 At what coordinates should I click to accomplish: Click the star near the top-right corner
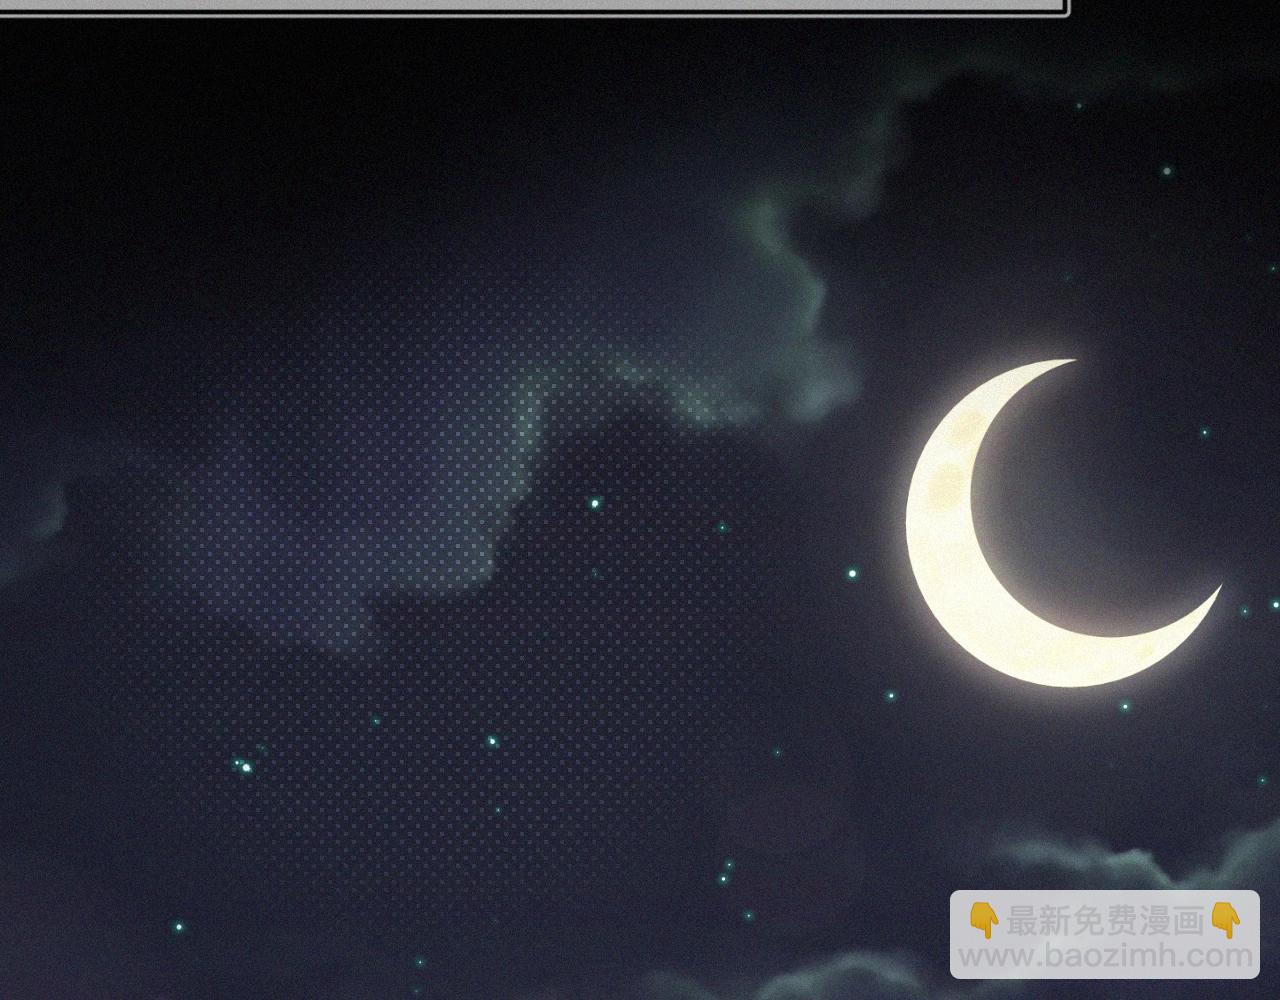coord(1166,171)
